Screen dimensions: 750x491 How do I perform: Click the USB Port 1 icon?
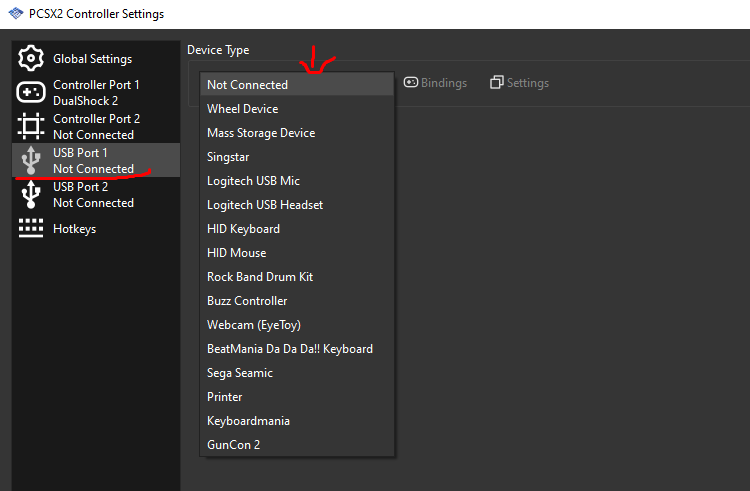pos(31,160)
